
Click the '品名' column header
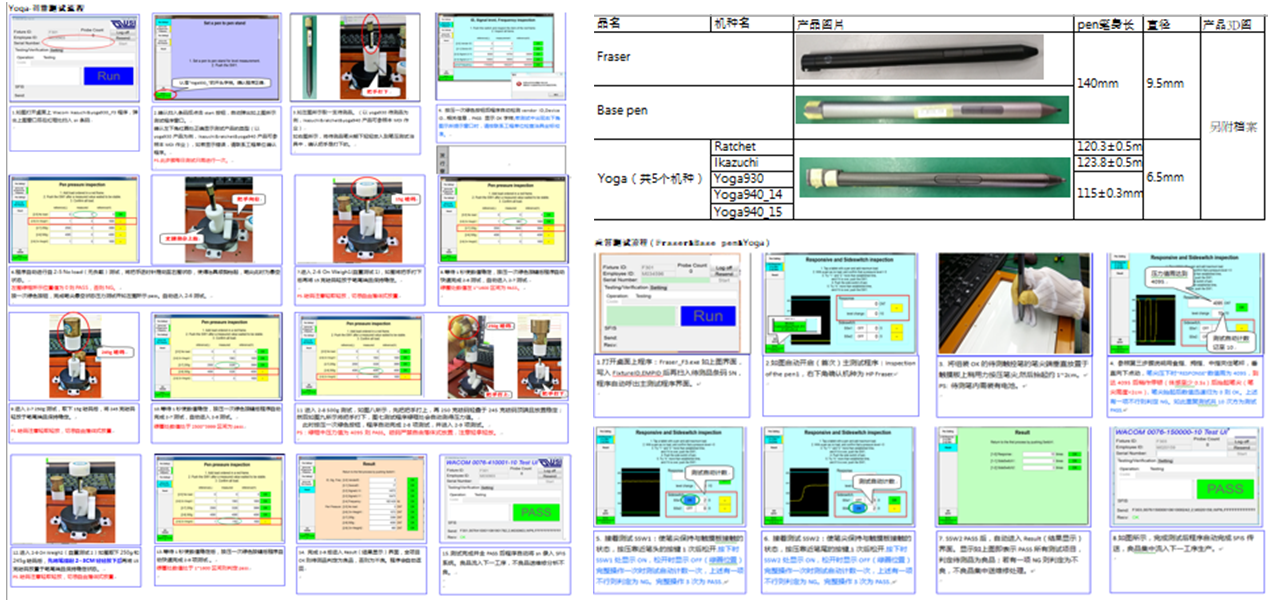pyautogui.click(x=653, y=24)
